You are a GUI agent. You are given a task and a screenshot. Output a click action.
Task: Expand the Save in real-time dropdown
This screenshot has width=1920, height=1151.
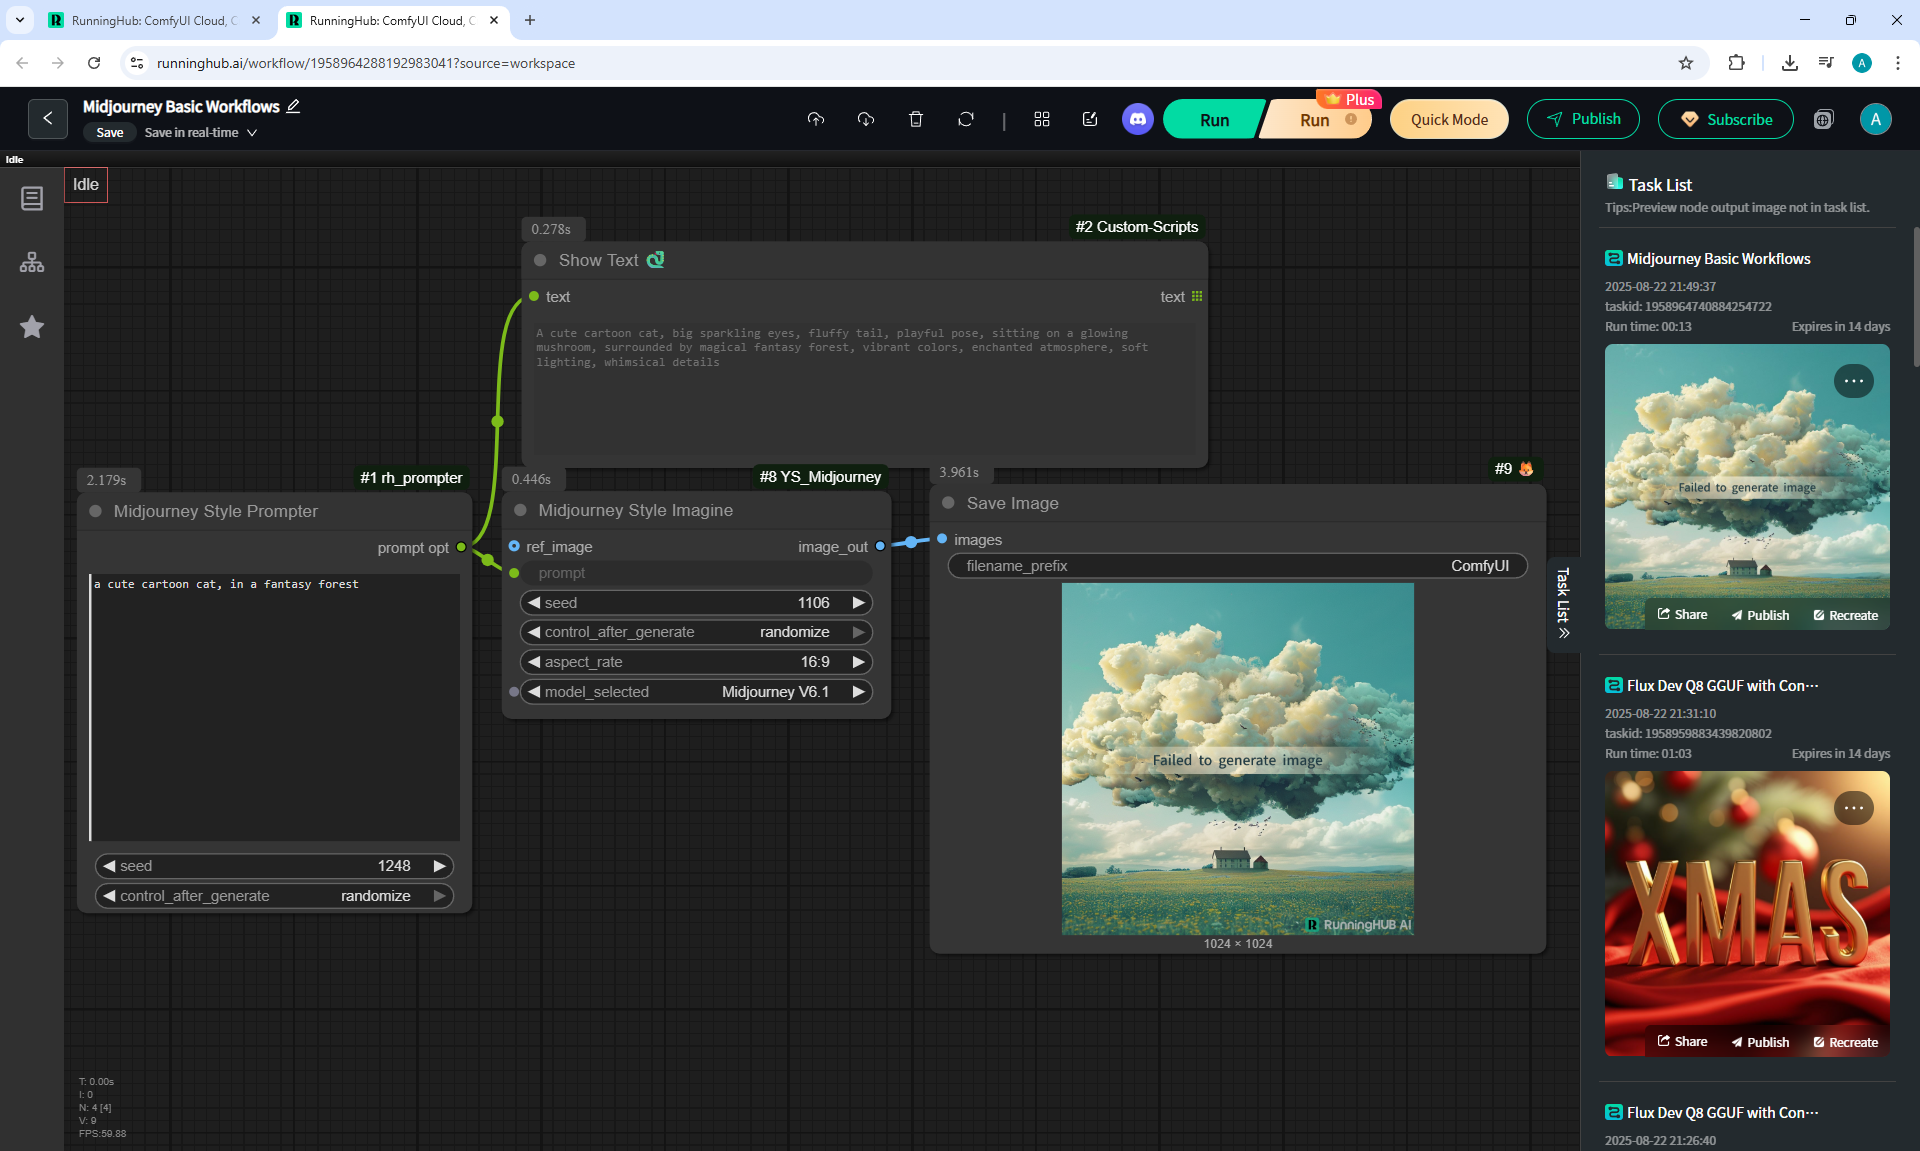pyautogui.click(x=252, y=132)
